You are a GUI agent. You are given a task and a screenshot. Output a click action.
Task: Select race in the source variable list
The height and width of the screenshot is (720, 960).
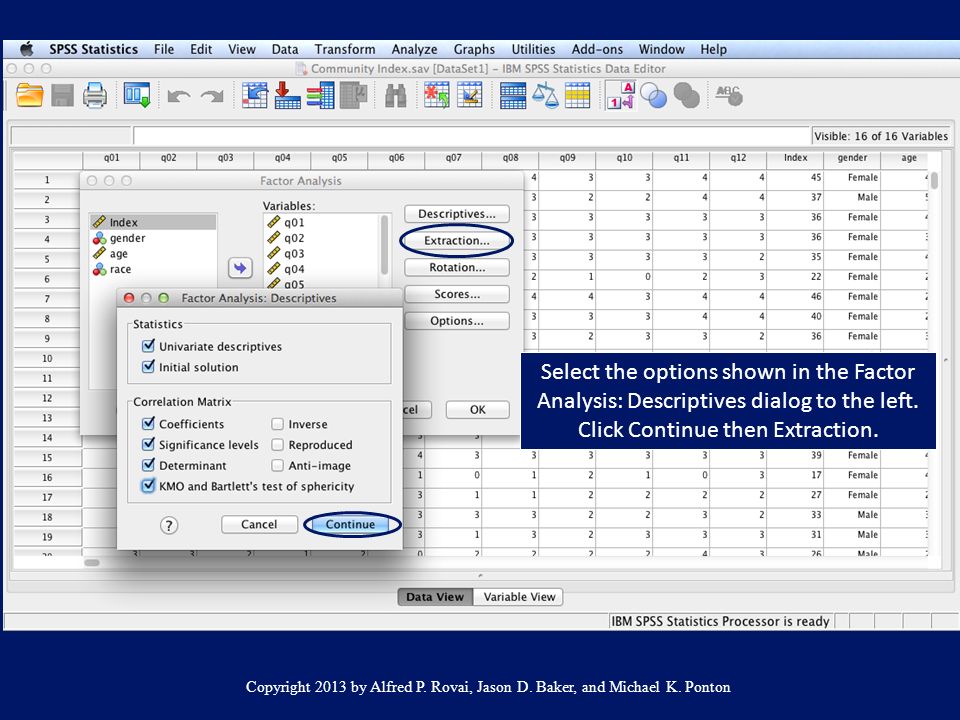[x=153, y=269]
